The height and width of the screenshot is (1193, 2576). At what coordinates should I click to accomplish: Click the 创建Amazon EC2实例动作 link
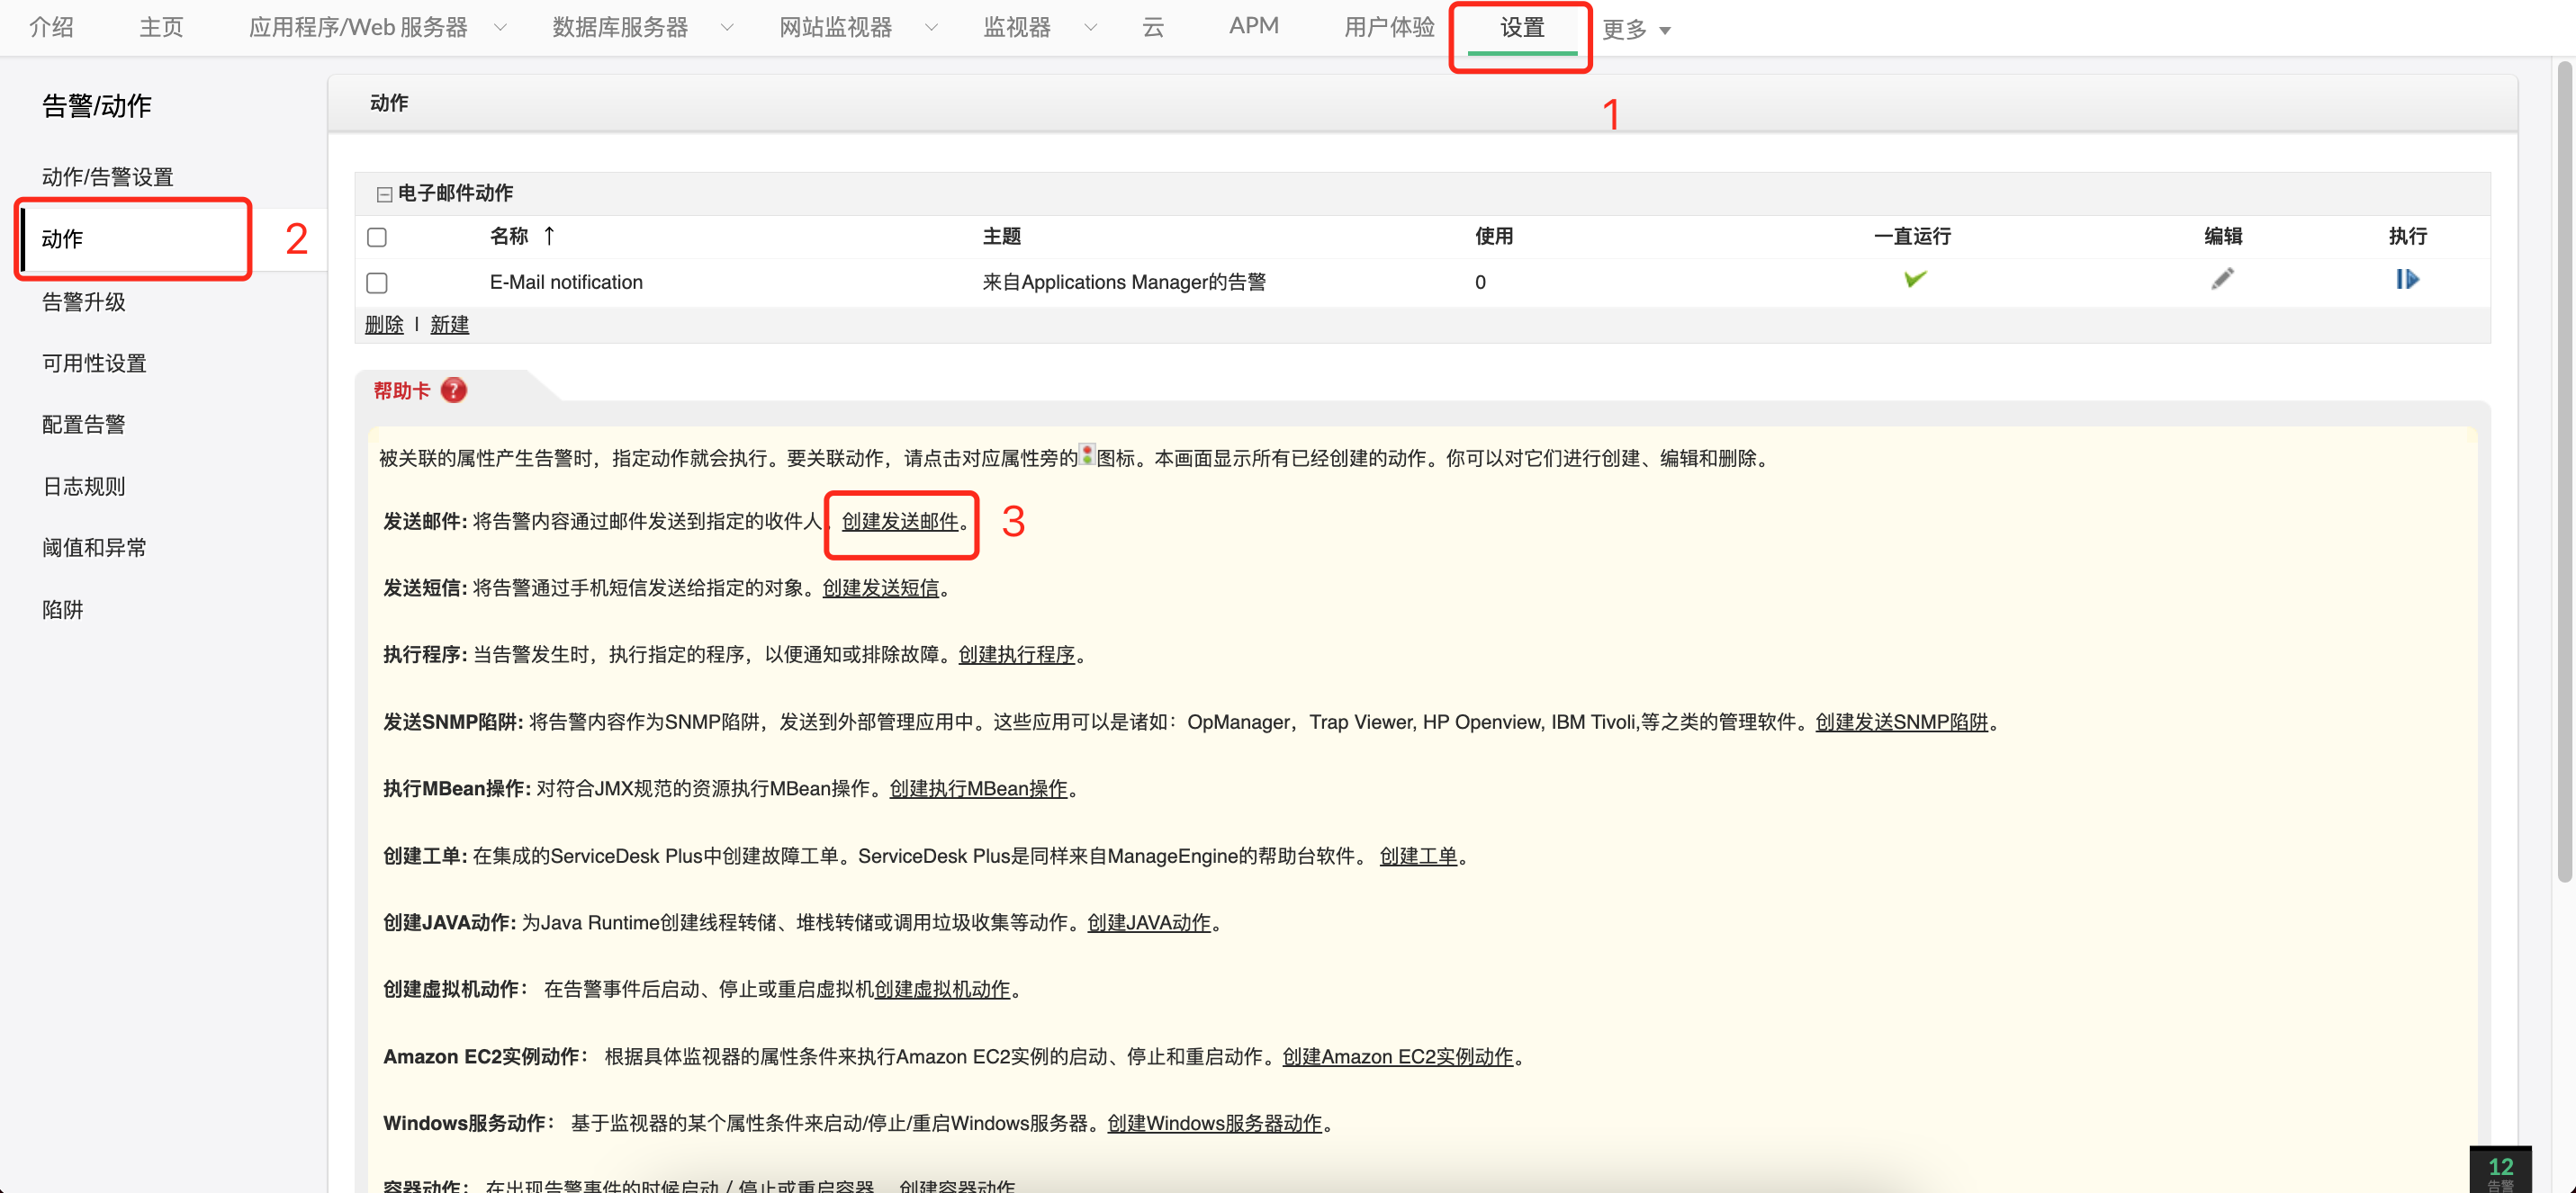coord(1398,1056)
